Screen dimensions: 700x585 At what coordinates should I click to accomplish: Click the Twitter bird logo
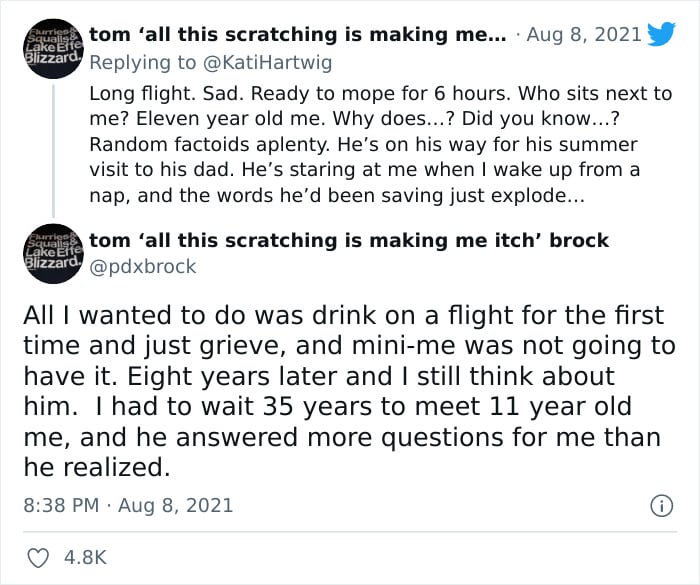[661, 34]
